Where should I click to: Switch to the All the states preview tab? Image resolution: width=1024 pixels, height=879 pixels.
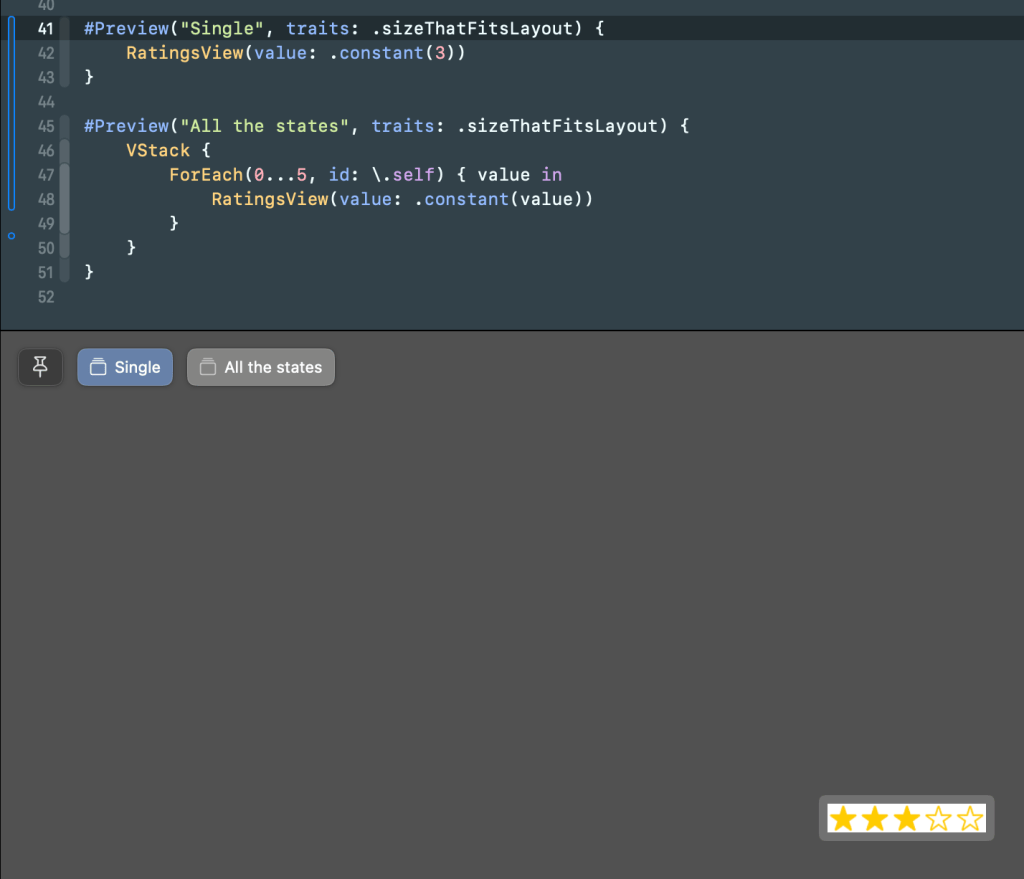261,367
